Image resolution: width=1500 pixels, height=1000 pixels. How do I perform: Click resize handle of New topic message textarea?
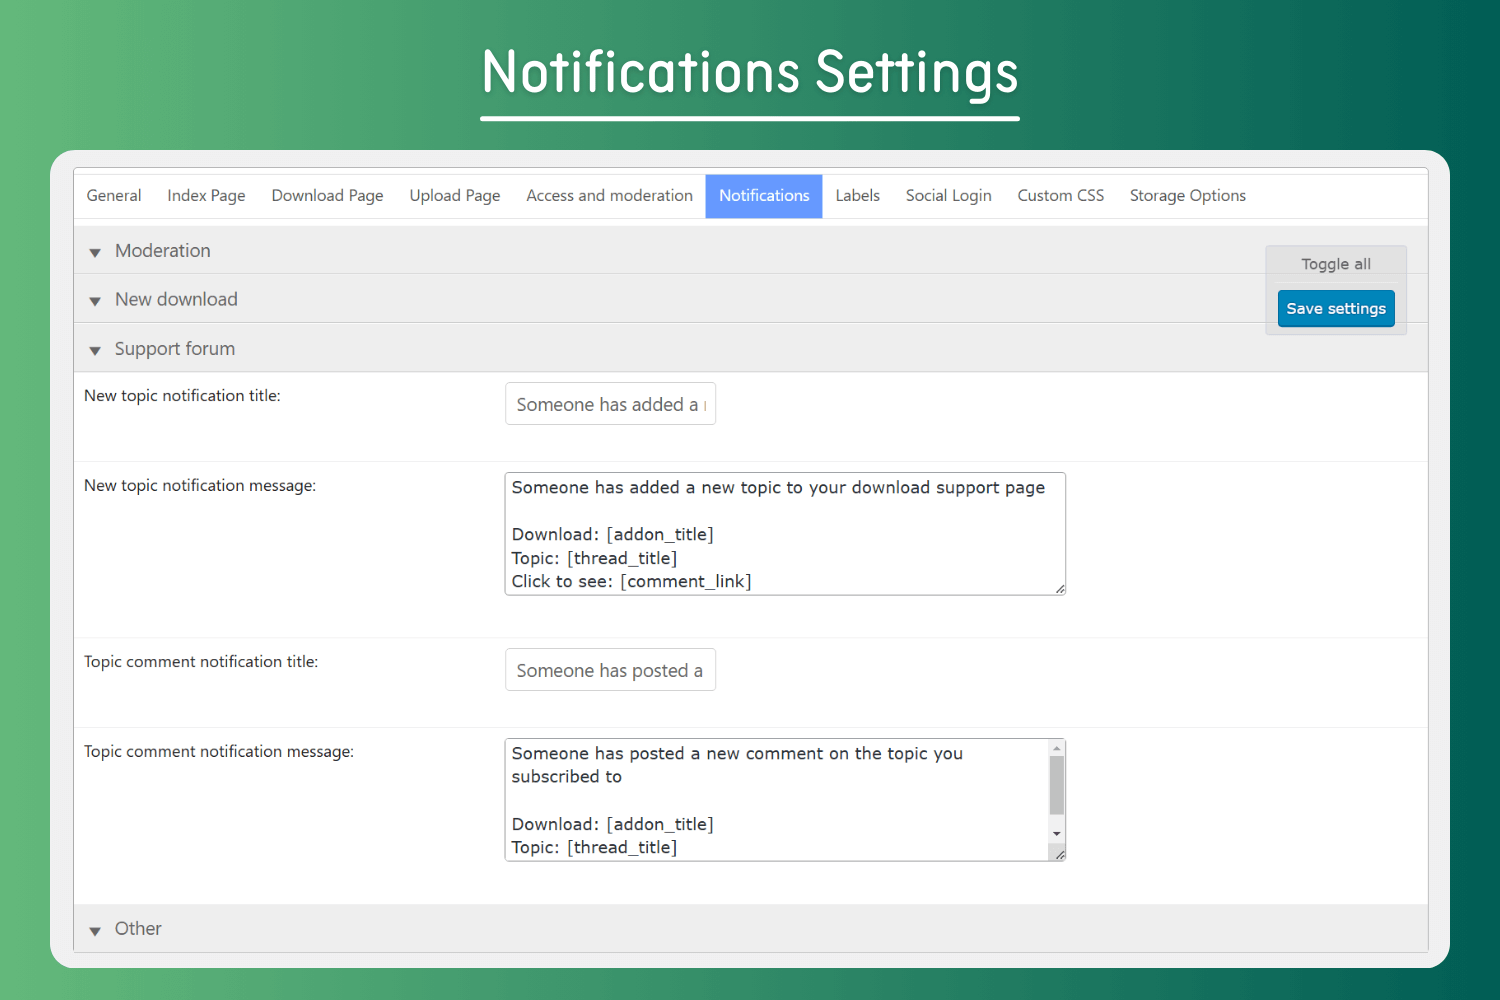click(x=1059, y=589)
